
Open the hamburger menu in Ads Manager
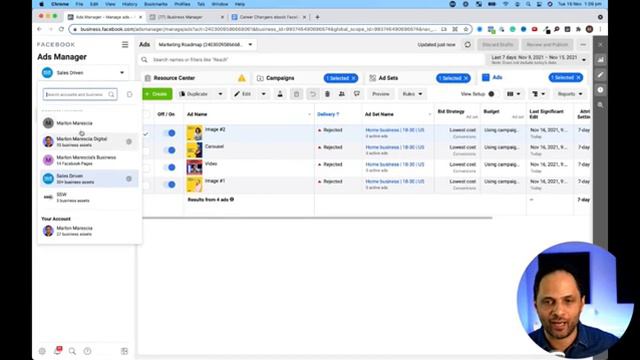(125, 44)
